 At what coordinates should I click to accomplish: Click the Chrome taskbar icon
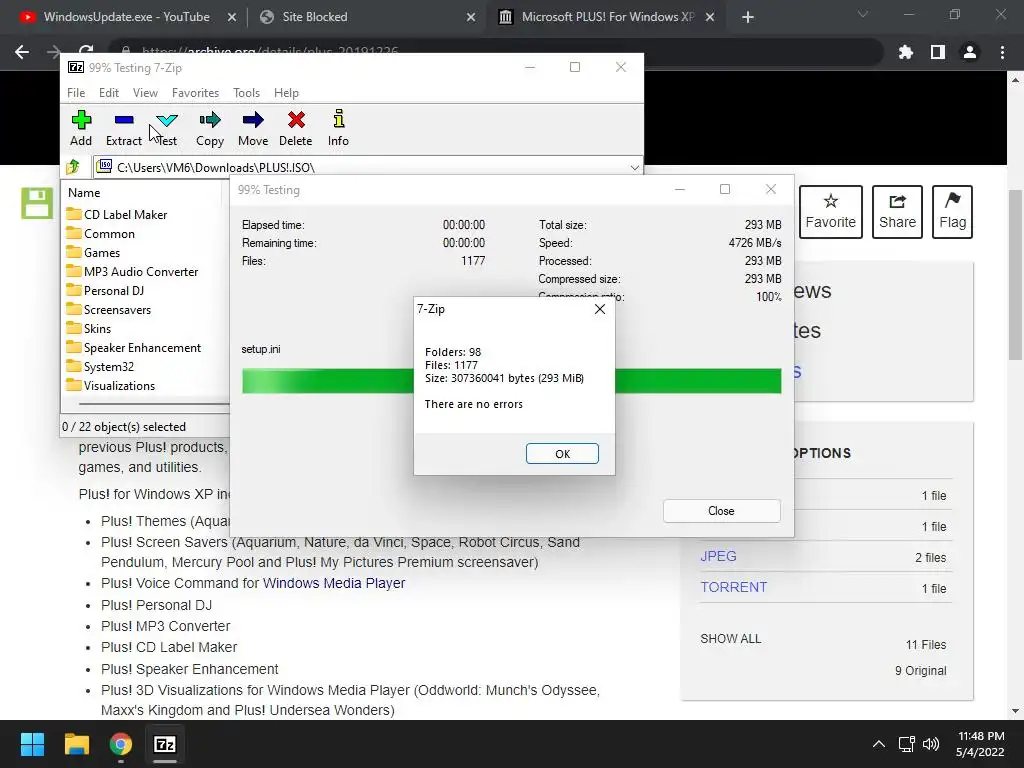121,744
